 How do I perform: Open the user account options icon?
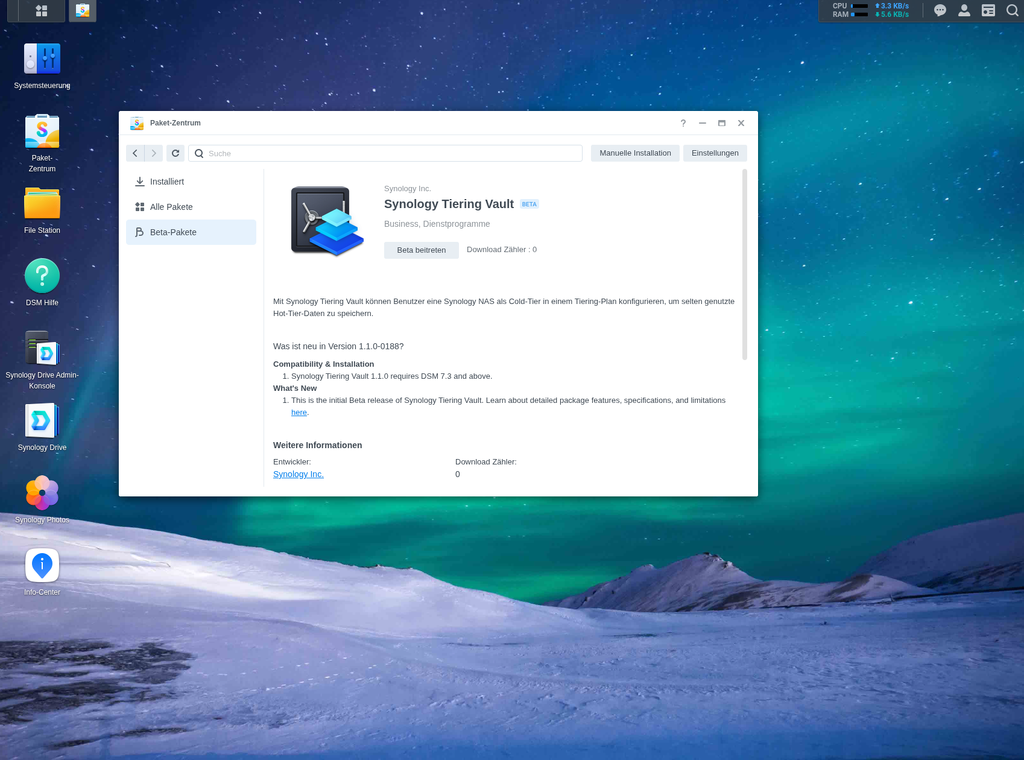click(x=964, y=11)
